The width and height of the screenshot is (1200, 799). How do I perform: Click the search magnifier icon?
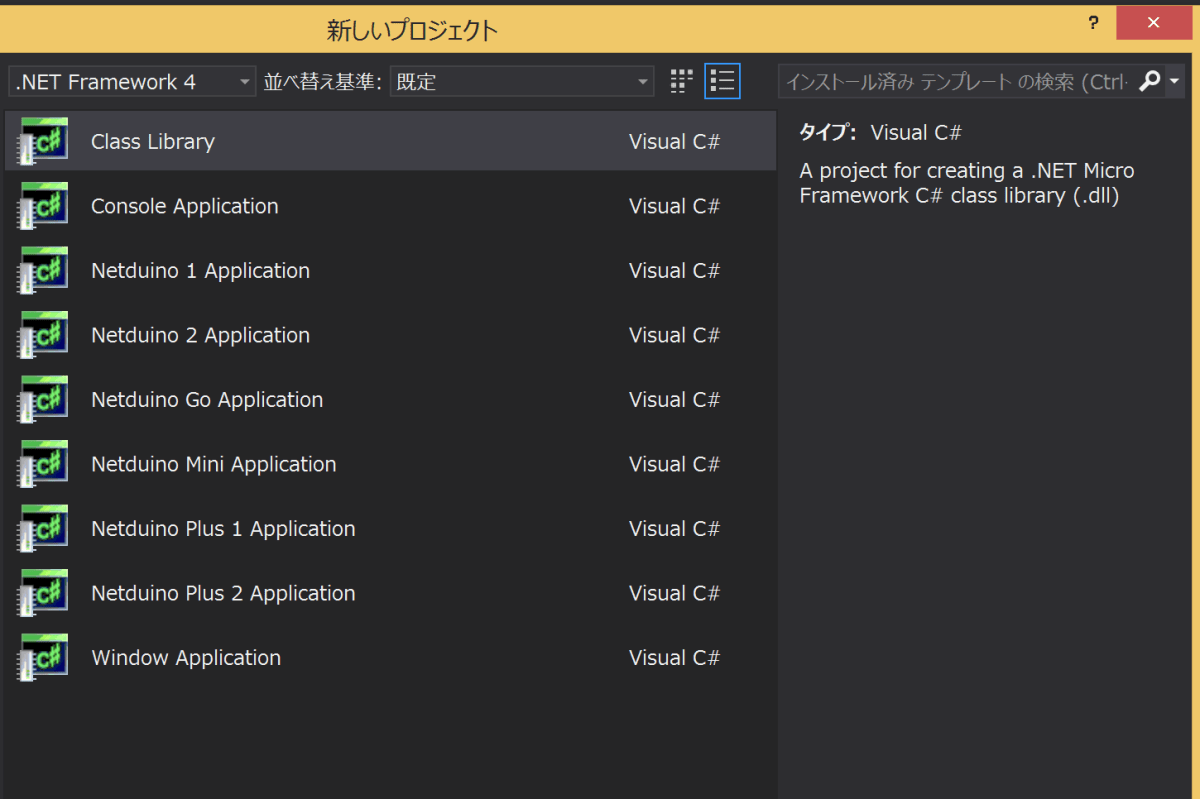(1150, 81)
